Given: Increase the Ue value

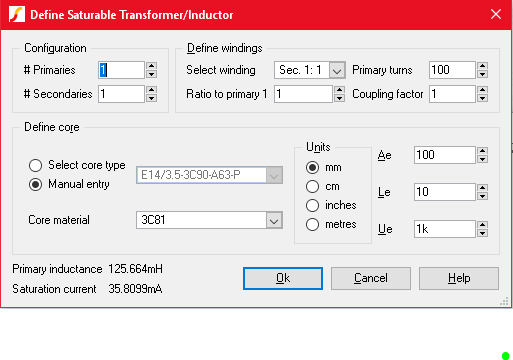Looking at the screenshot, I should pos(482,225).
